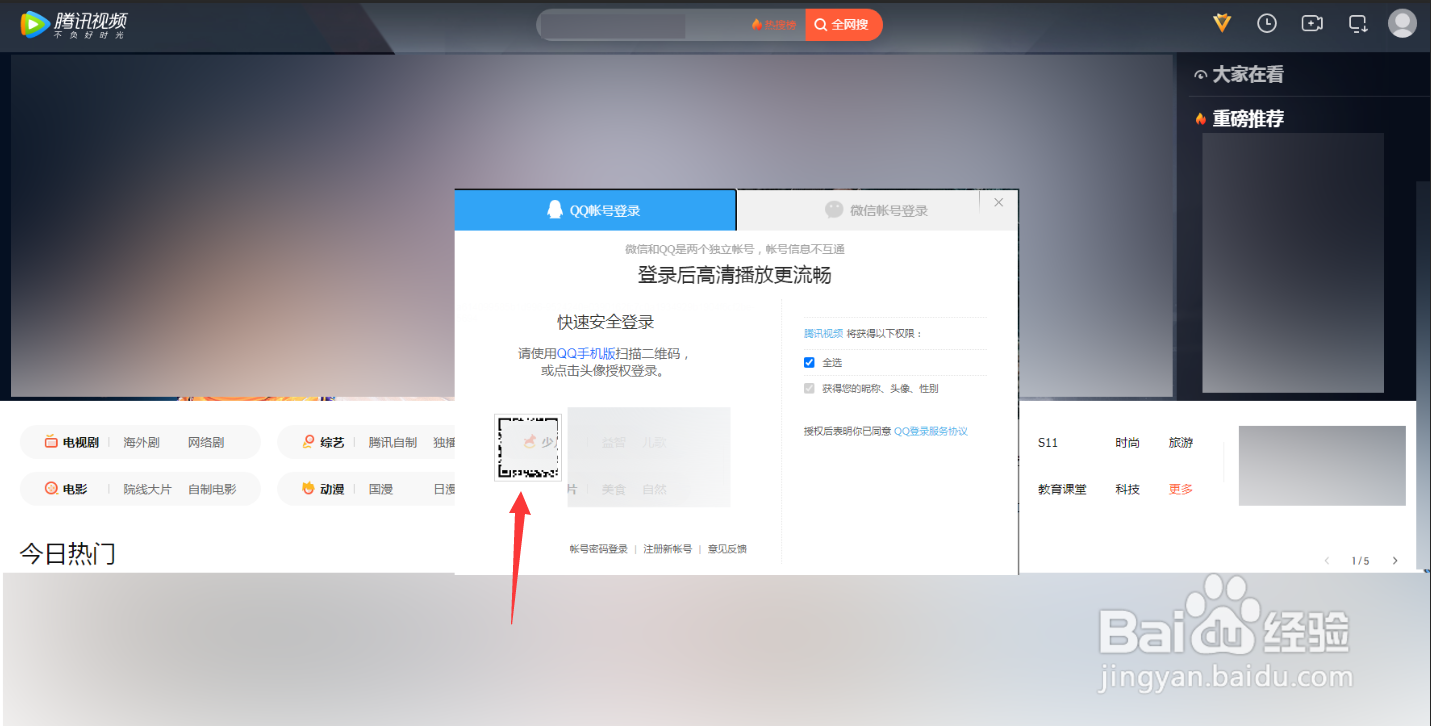Open the 动漫 category
This screenshot has width=1431, height=726.
tap(323, 489)
